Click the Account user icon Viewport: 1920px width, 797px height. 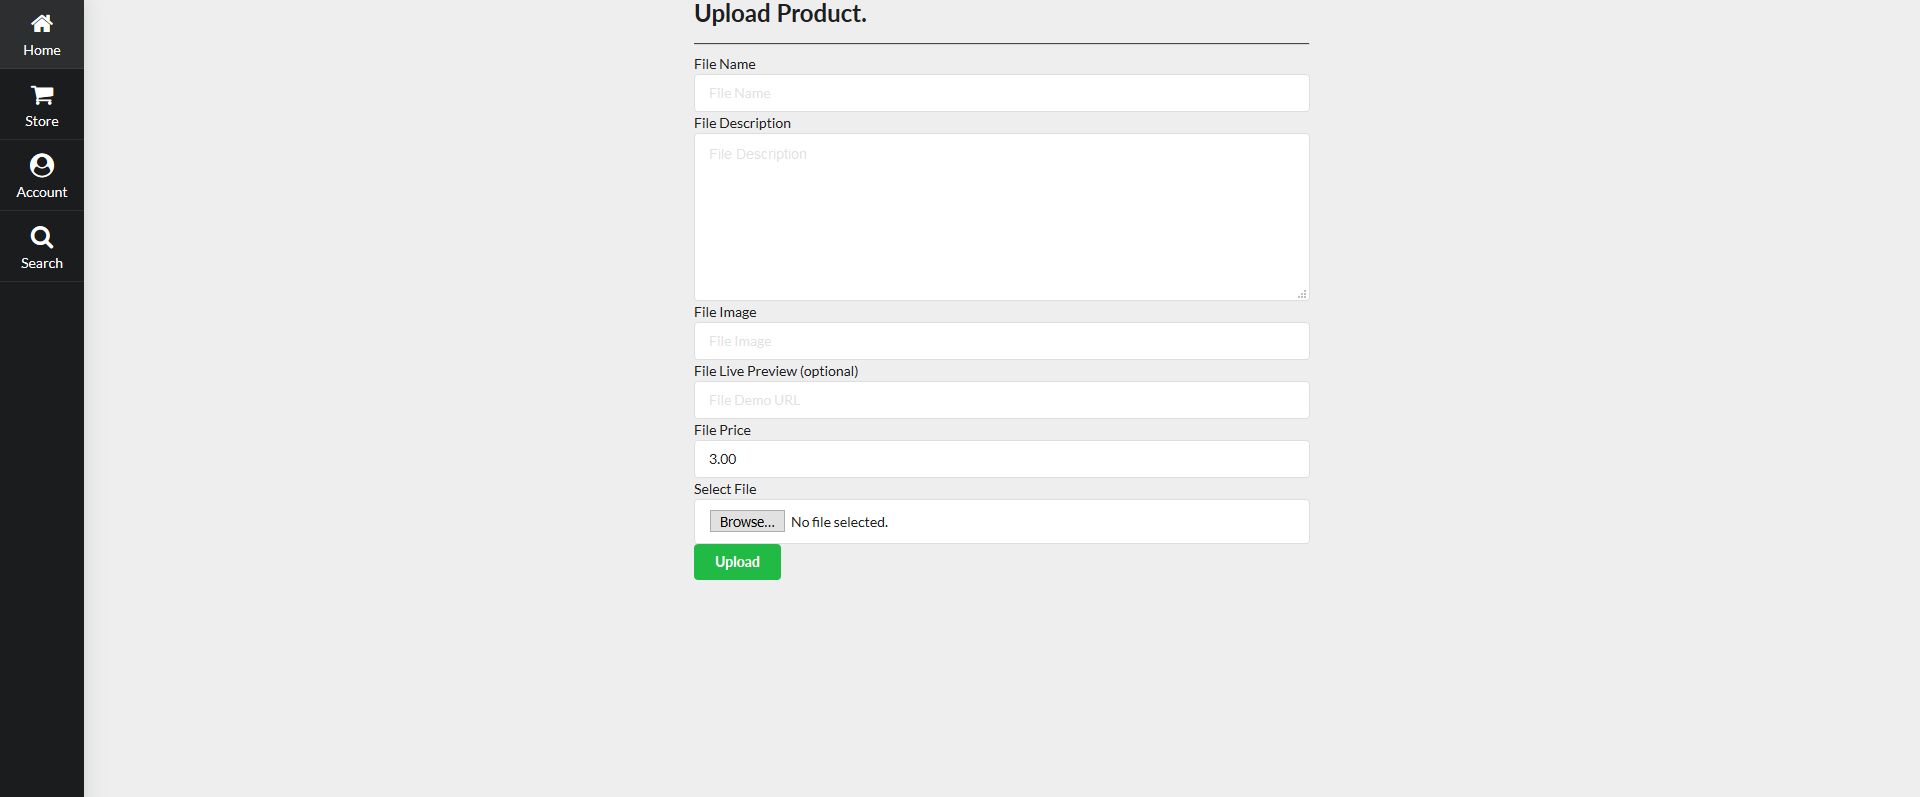pyautogui.click(x=42, y=166)
